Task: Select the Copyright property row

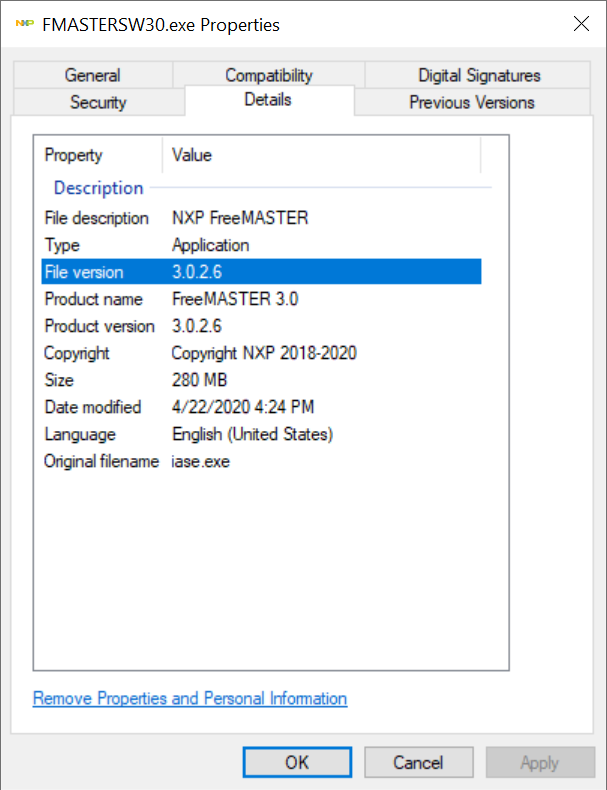Action: [x=260, y=353]
